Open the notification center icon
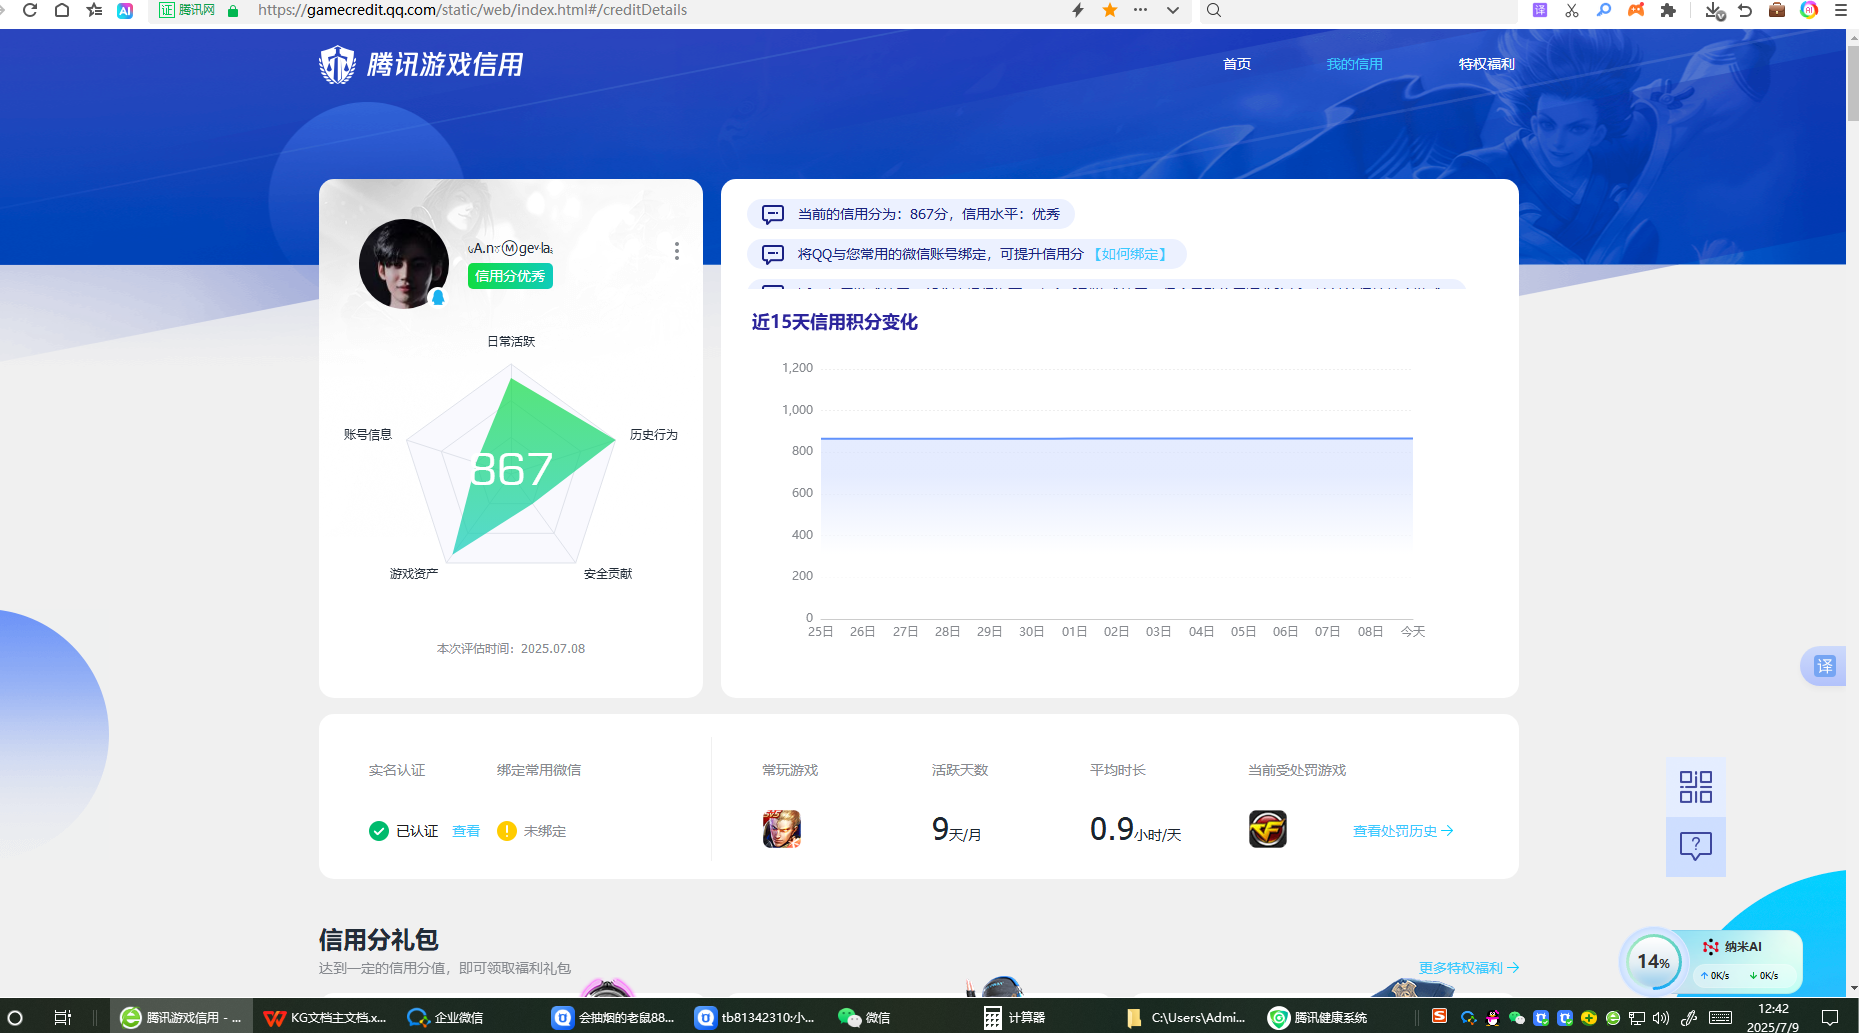 (x=1830, y=1018)
